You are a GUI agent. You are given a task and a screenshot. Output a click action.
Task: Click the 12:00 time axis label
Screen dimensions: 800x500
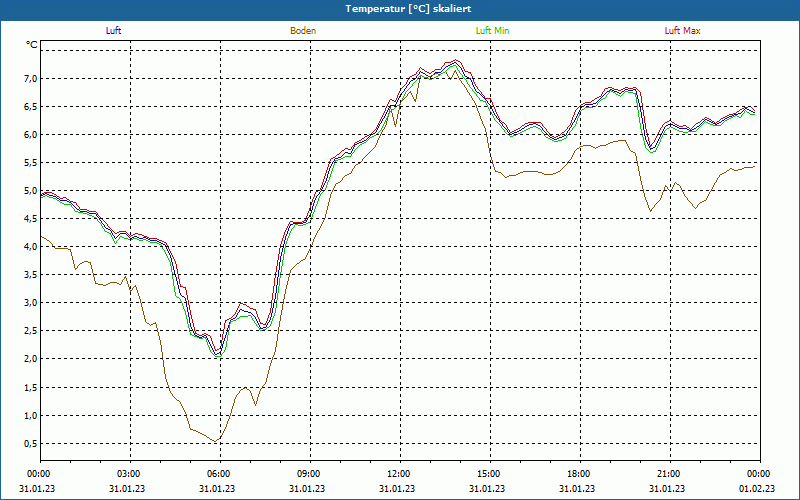point(400,474)
